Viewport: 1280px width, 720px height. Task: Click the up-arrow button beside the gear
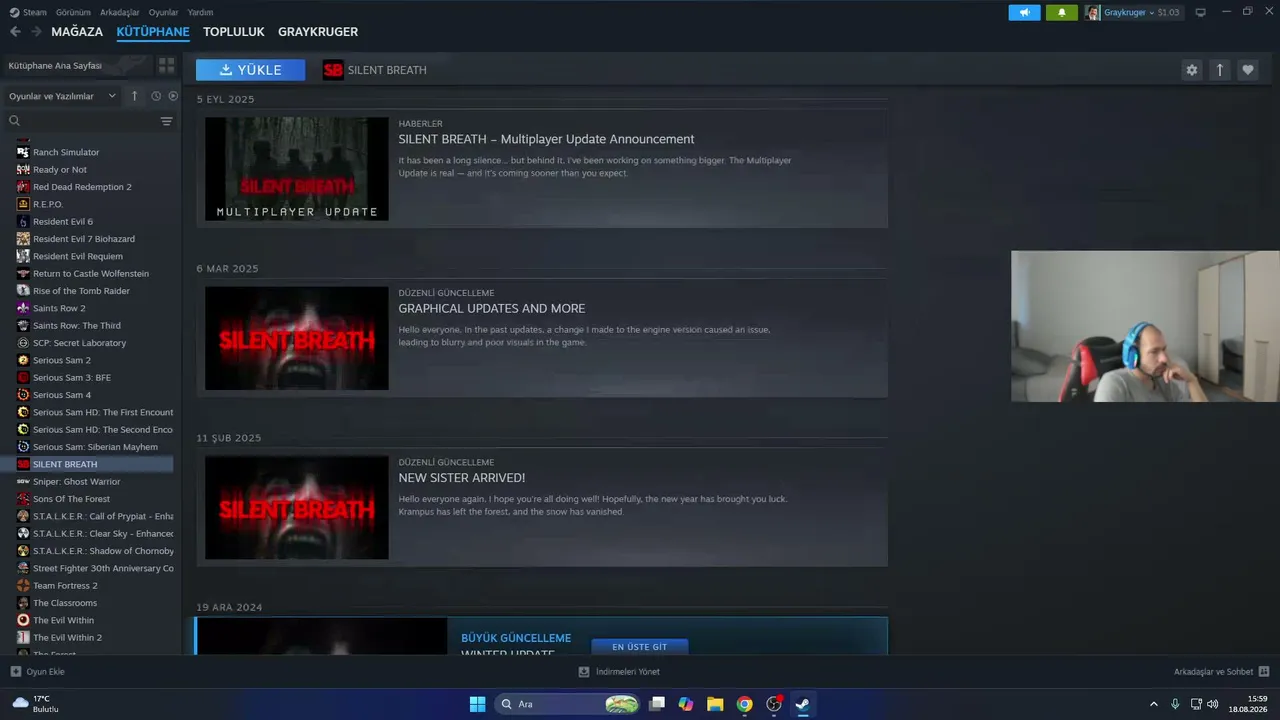coord(1219,70)
